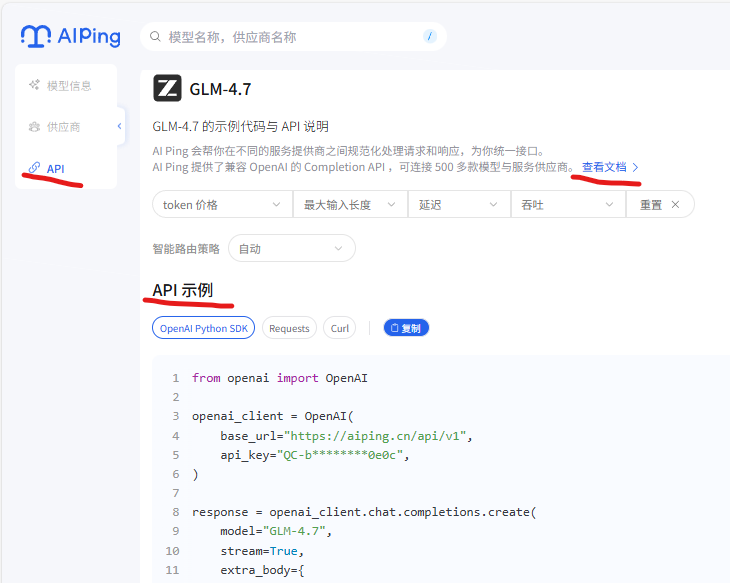Screen dimensions: 730x583
Task: Click the api_key value in code
Action: (340, 455)
